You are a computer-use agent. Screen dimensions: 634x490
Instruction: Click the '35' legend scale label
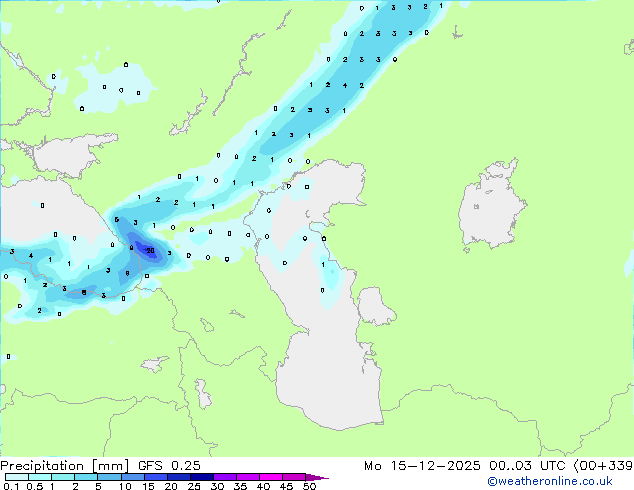[240, 486]
